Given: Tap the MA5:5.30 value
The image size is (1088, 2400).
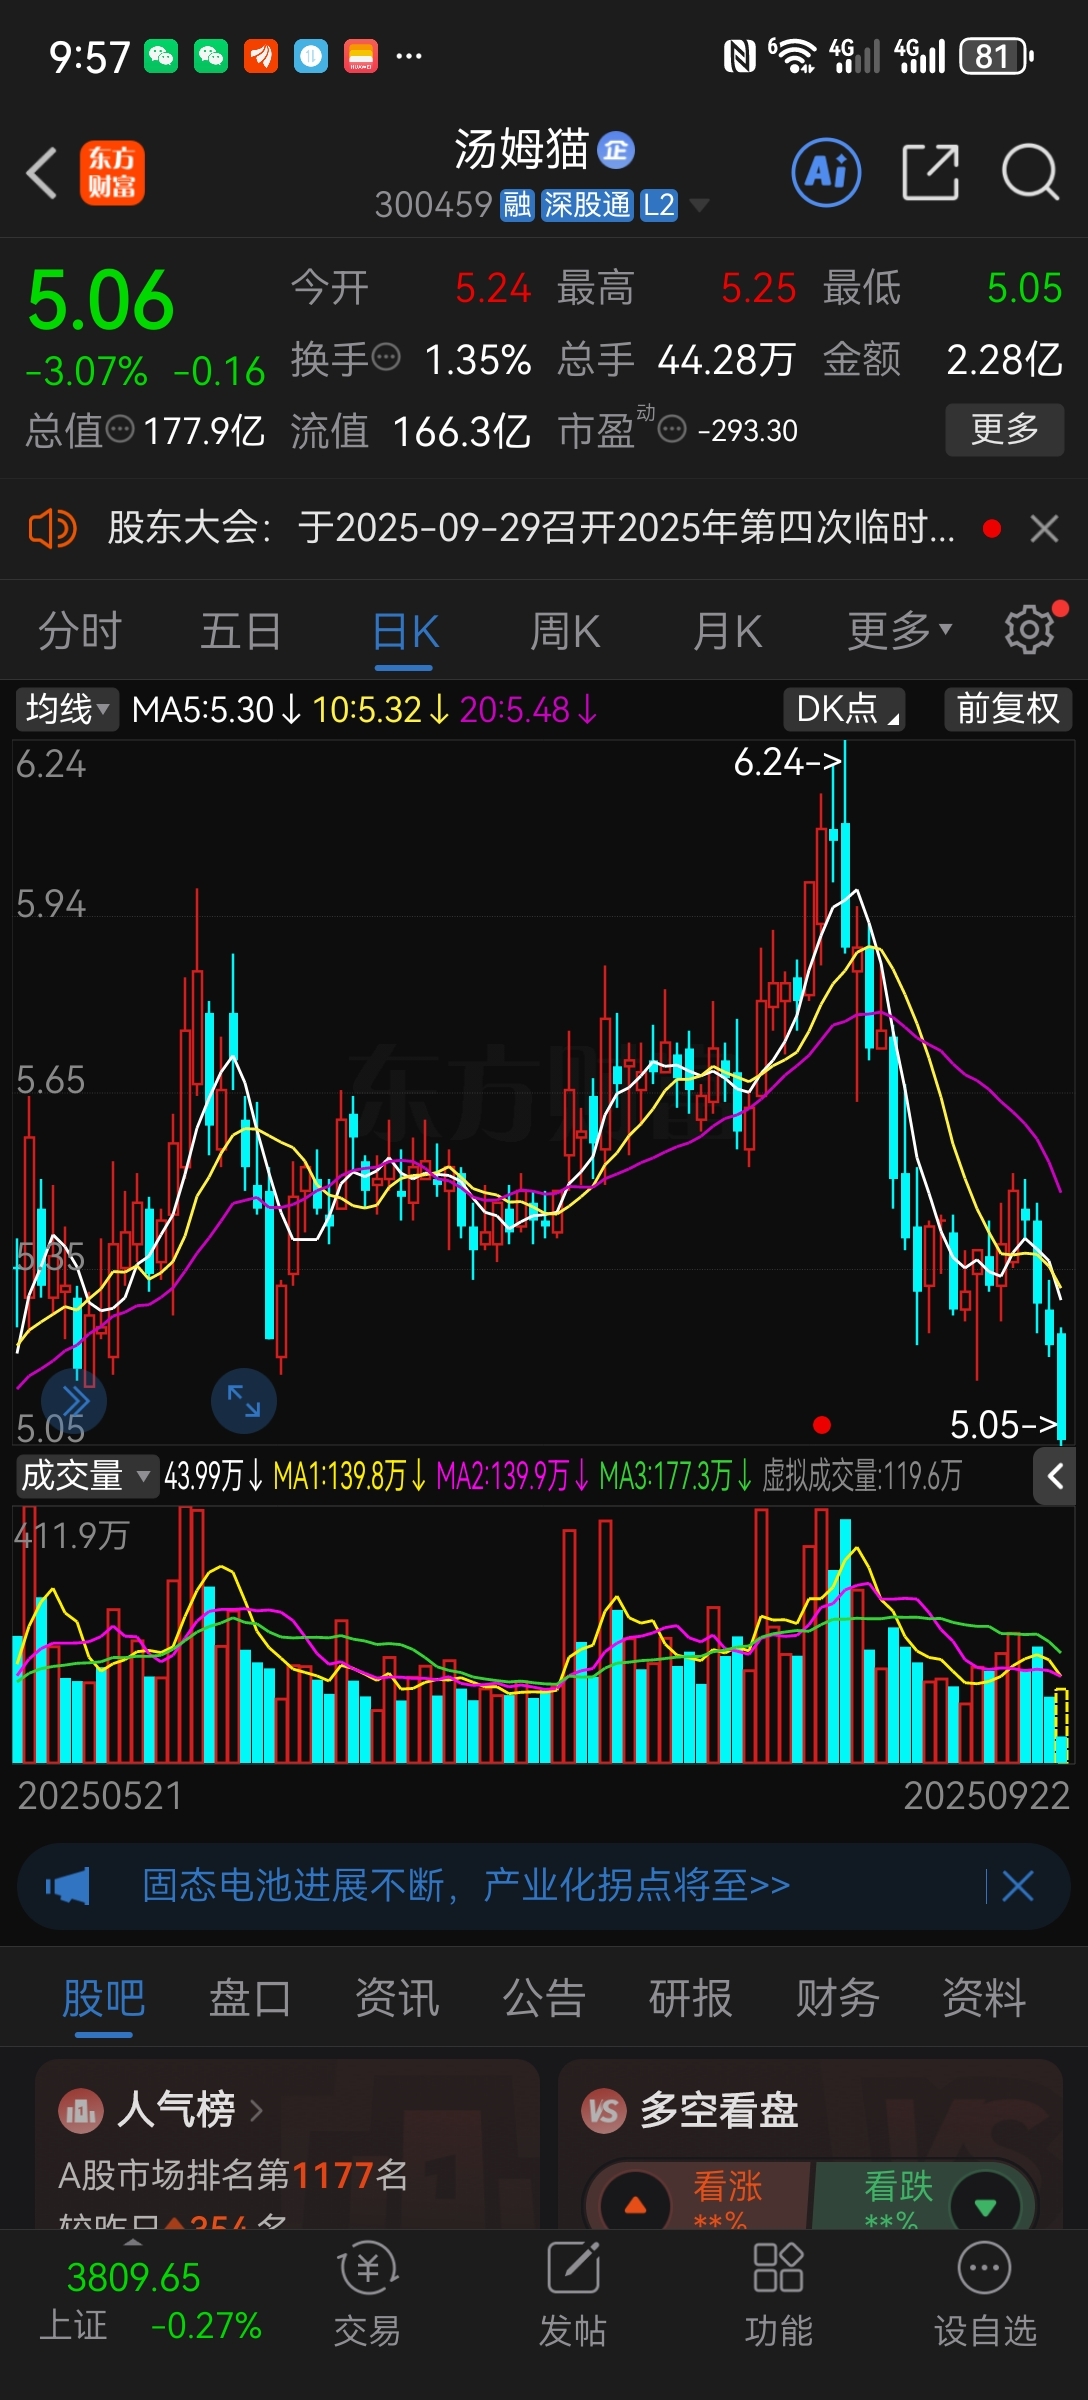Looking at the screenshot, I should [216, 710].
